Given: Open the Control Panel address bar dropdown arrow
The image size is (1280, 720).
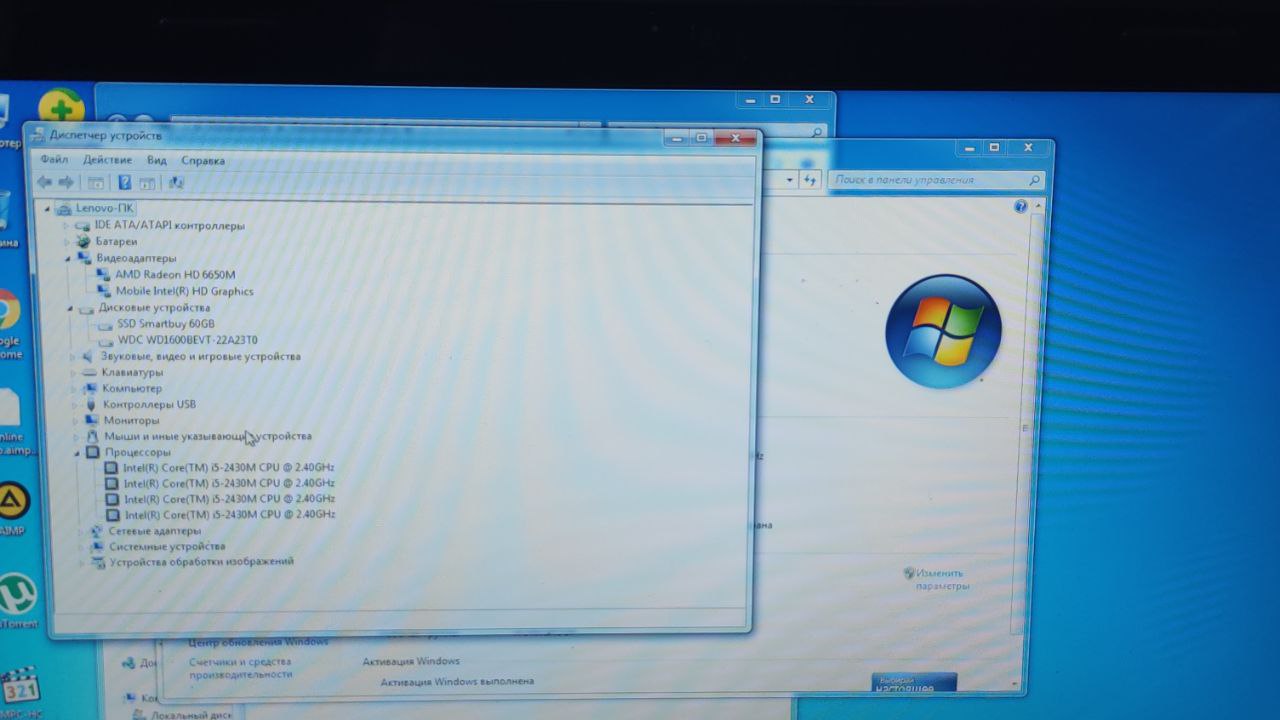Looking at the screenshot, I should click(789, 180).
